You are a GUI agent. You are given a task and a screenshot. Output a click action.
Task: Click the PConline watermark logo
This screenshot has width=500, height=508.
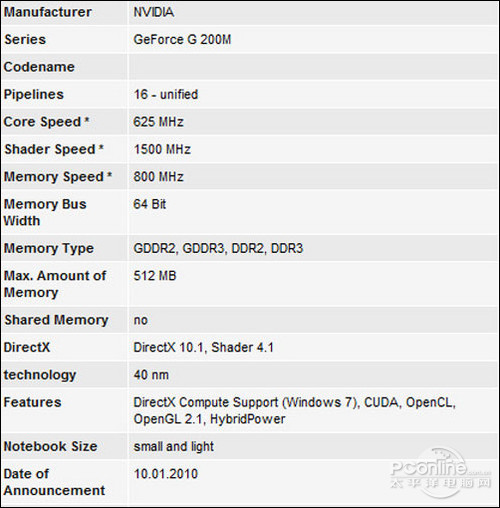click(x=441, y=474)
